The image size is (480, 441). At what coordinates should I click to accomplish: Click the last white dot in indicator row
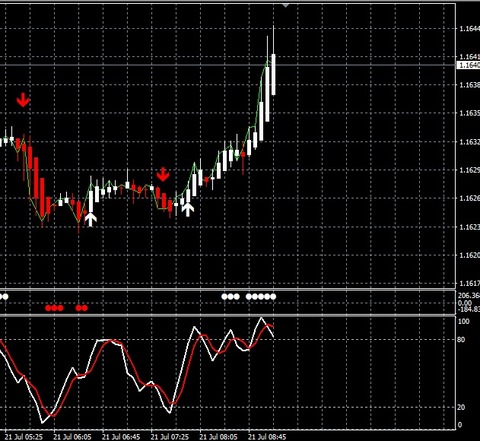click(x=273, y=296)
